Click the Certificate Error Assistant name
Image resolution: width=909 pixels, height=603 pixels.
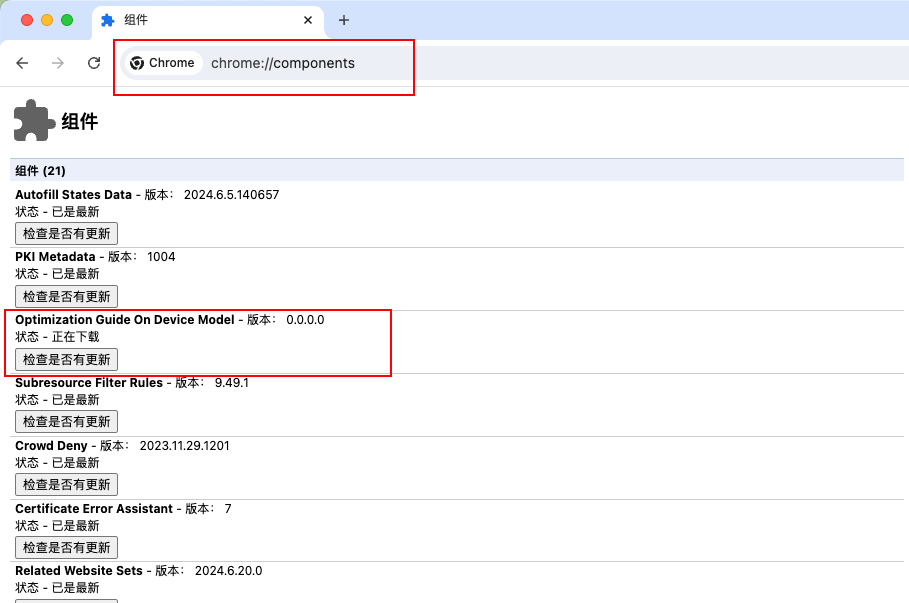[94, 509]
